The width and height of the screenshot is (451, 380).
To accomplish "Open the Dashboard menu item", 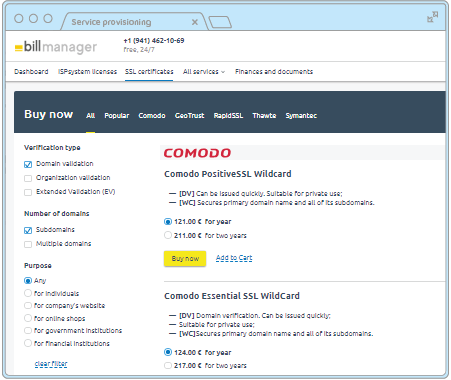I will [x=31, y=72].
